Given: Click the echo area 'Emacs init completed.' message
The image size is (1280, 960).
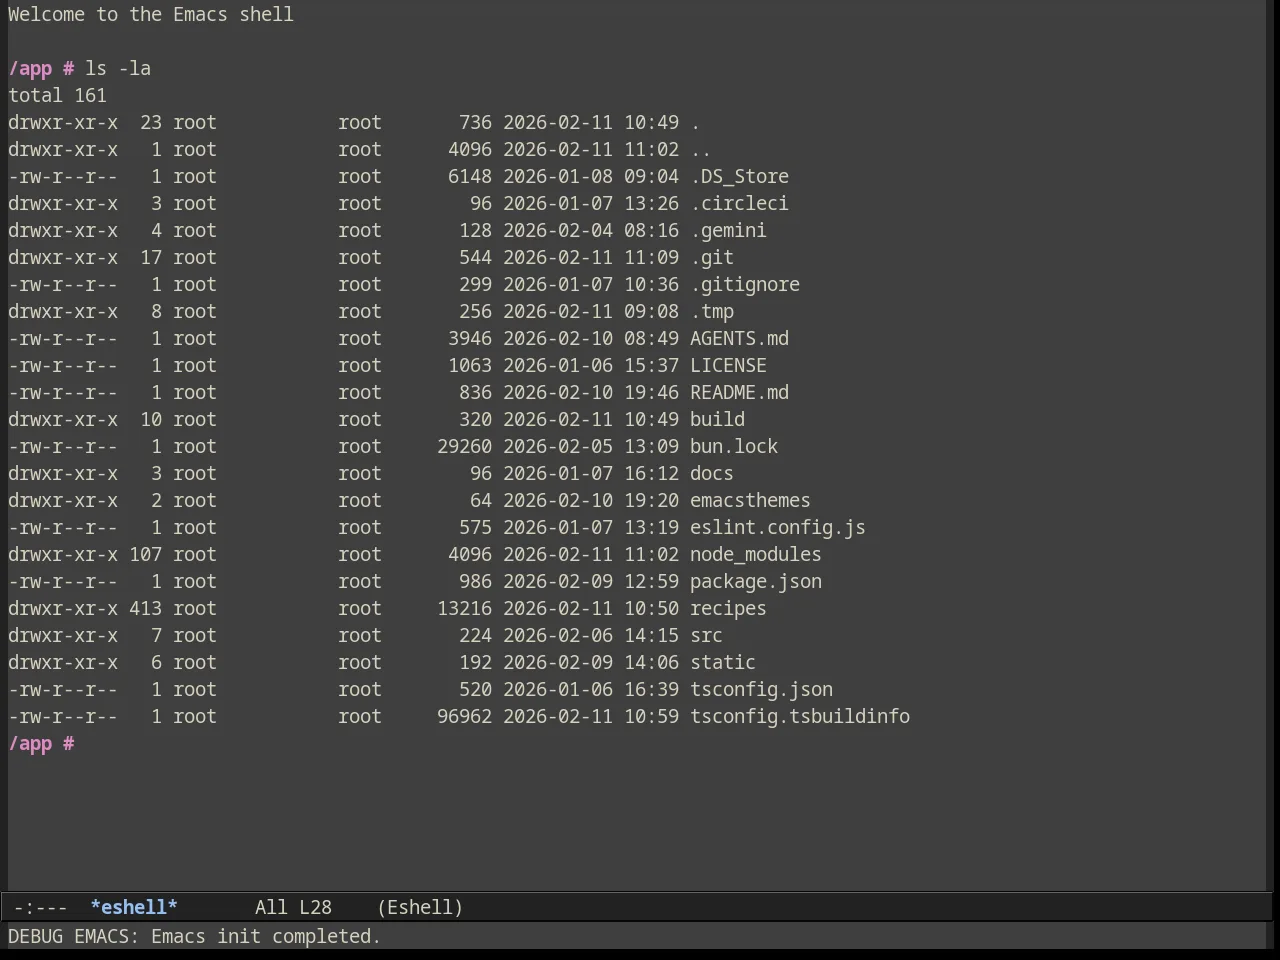Looking at the screenshot, I should pos(266,936).
